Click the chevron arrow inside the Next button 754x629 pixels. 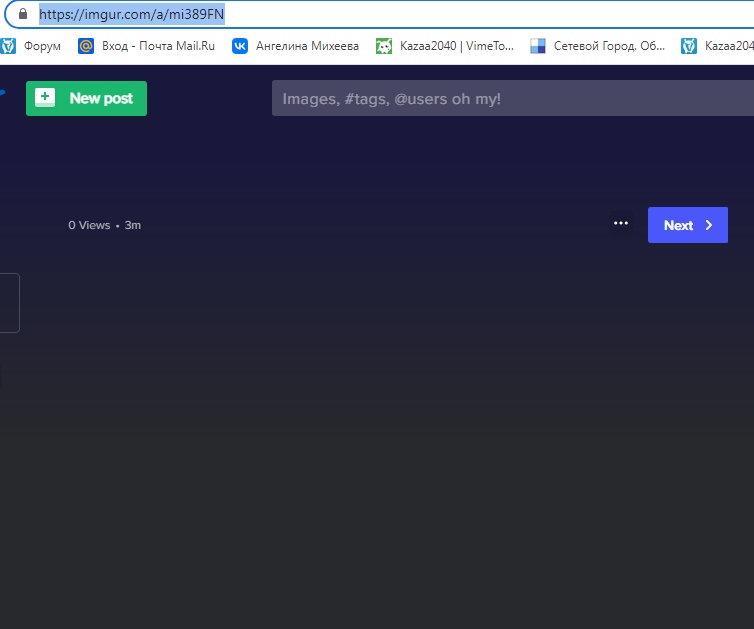pyautogui.click(x=709, y=225)
